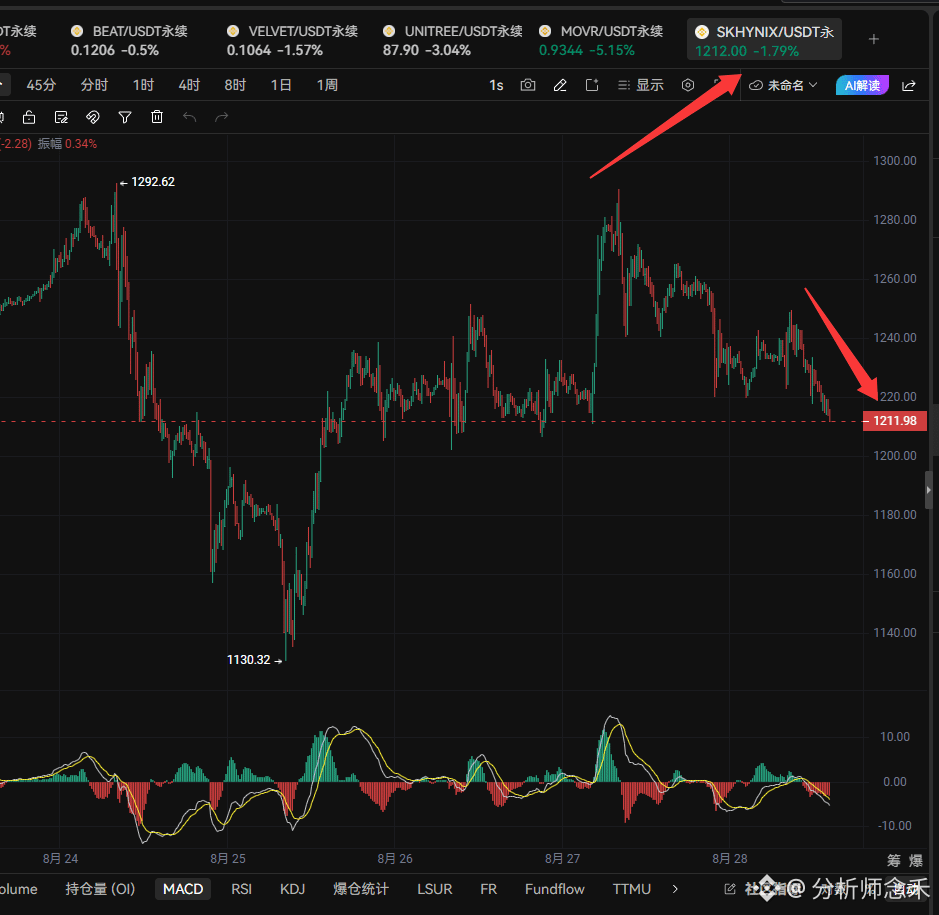Redo action arrow
939x915 pixels.
tap(222, 117)
